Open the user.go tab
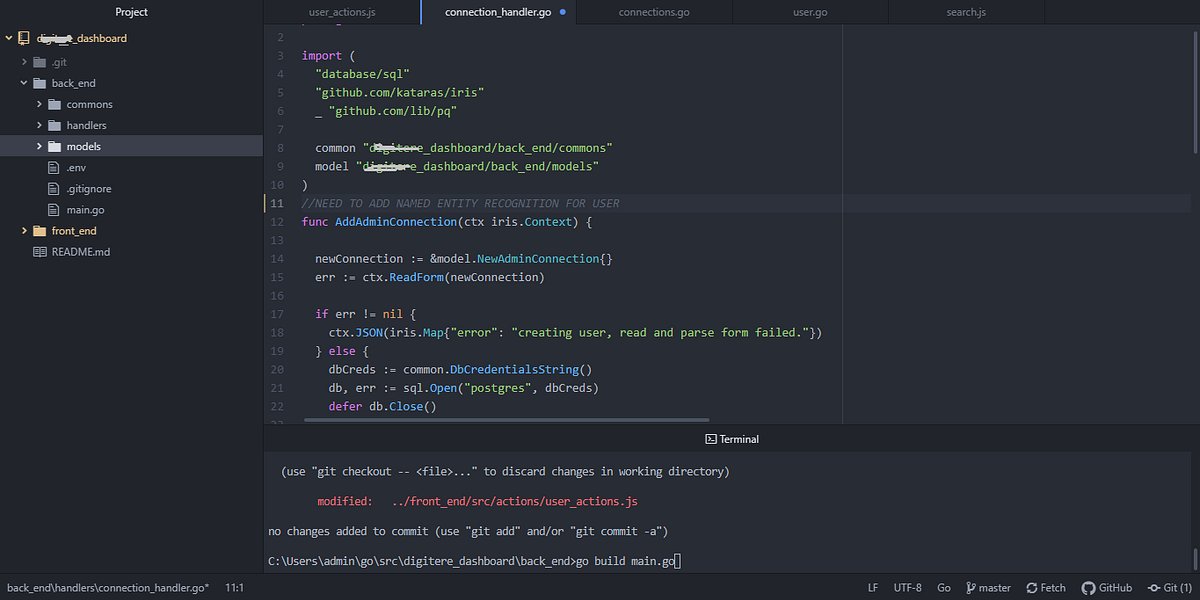The image size is (1200, 600). pos(809,12)
